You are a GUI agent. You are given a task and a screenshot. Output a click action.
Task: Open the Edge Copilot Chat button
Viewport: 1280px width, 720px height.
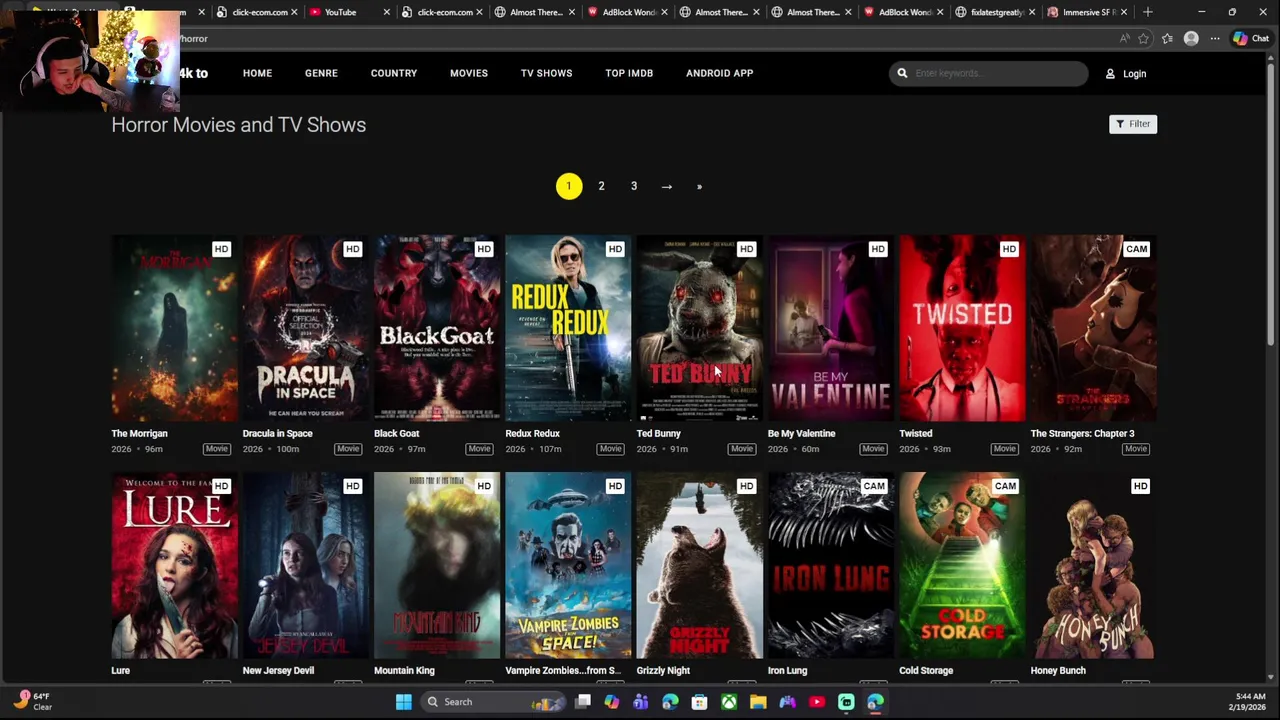point(1251,38)
